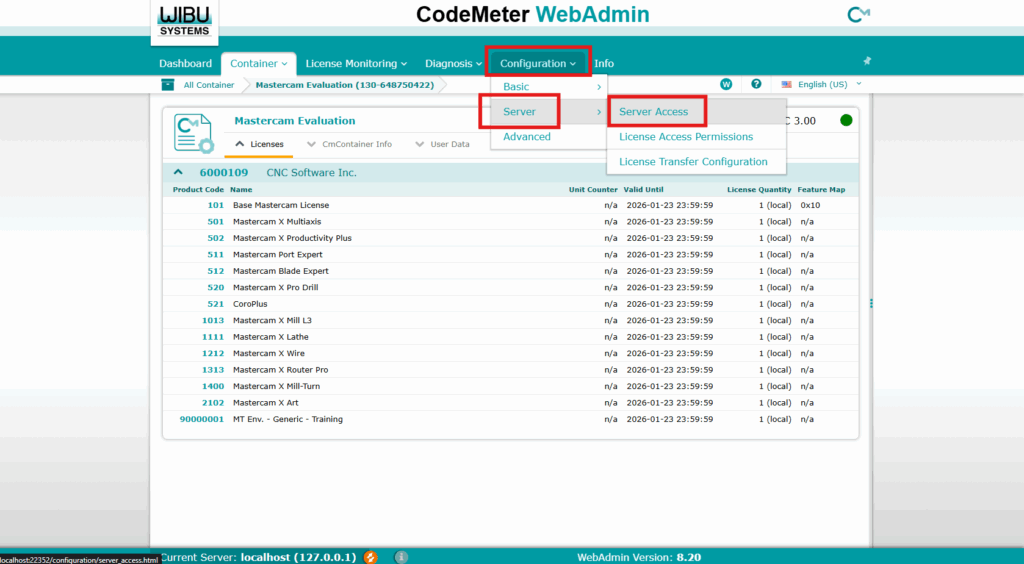This screenshot has width=1024, height=564.
Task: Open the help question mark icon
Action: click(756, 84)
